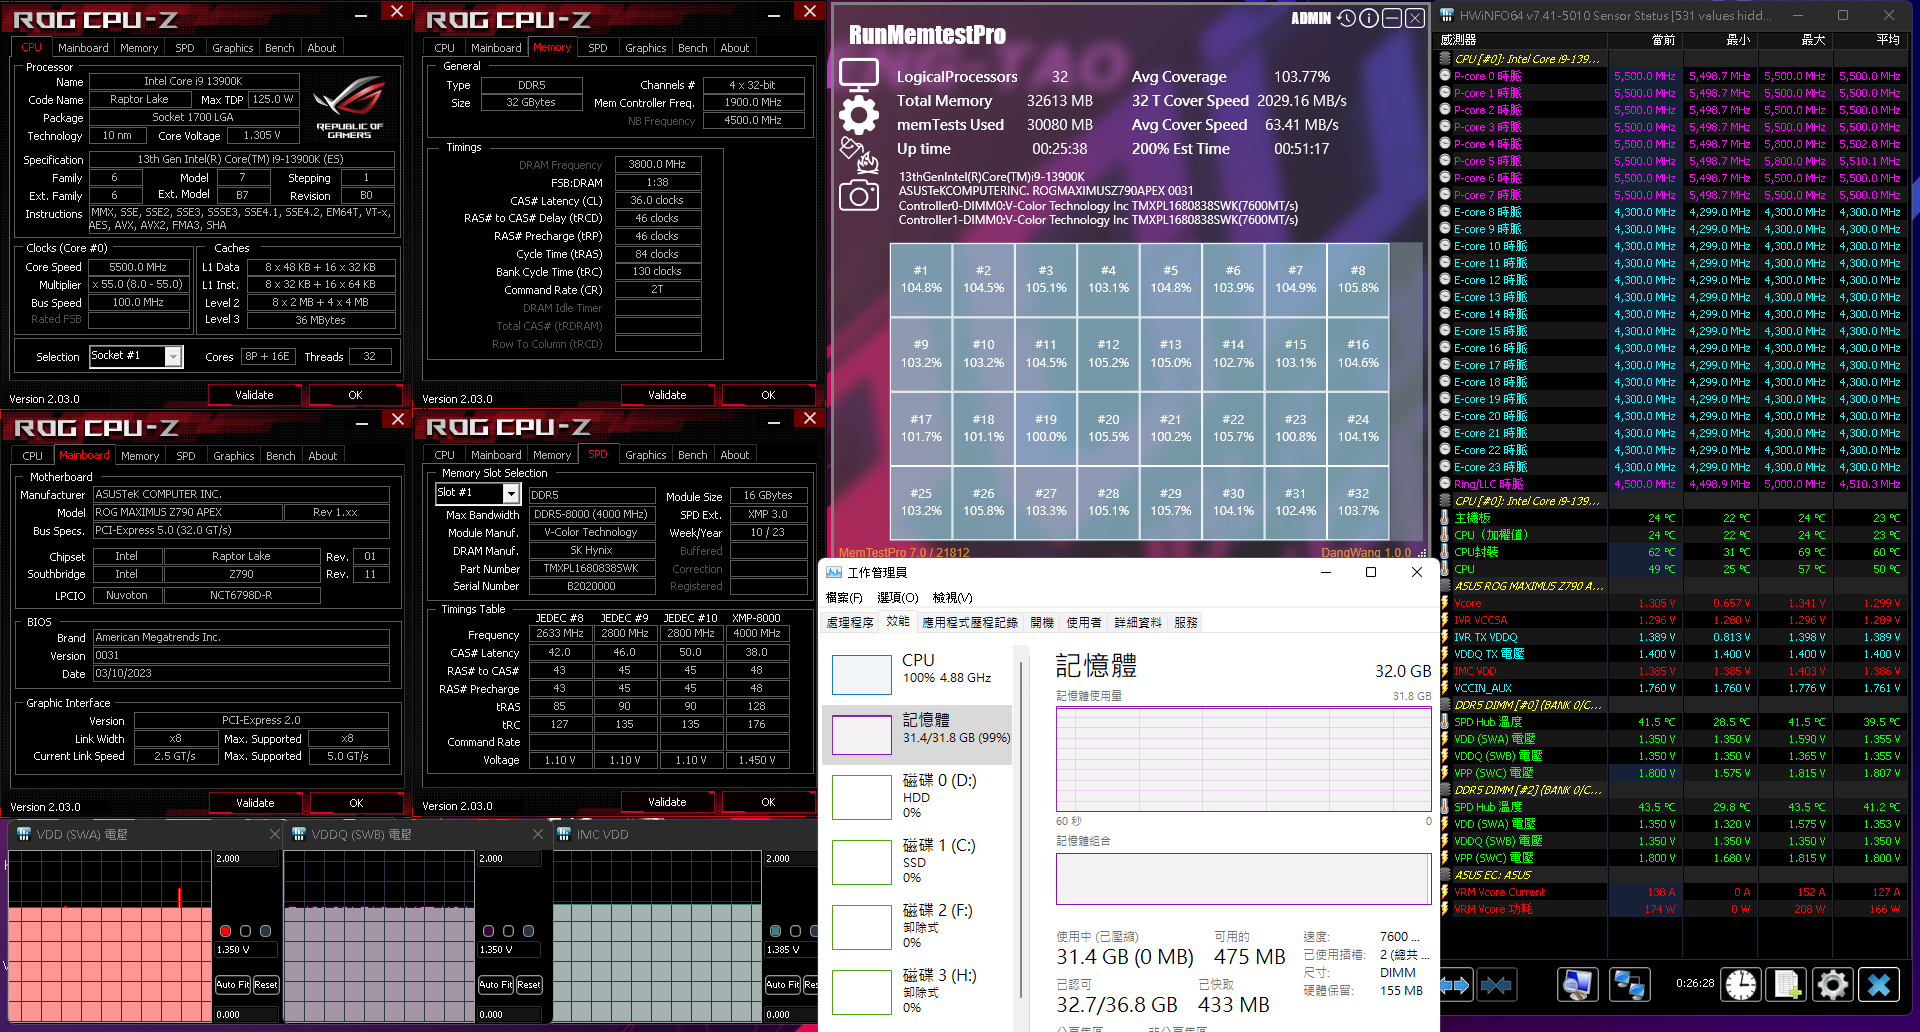Click VDDQ (SWB) graph window title icon
This screenshot has width=1920, height=1032.
(298, 834)
